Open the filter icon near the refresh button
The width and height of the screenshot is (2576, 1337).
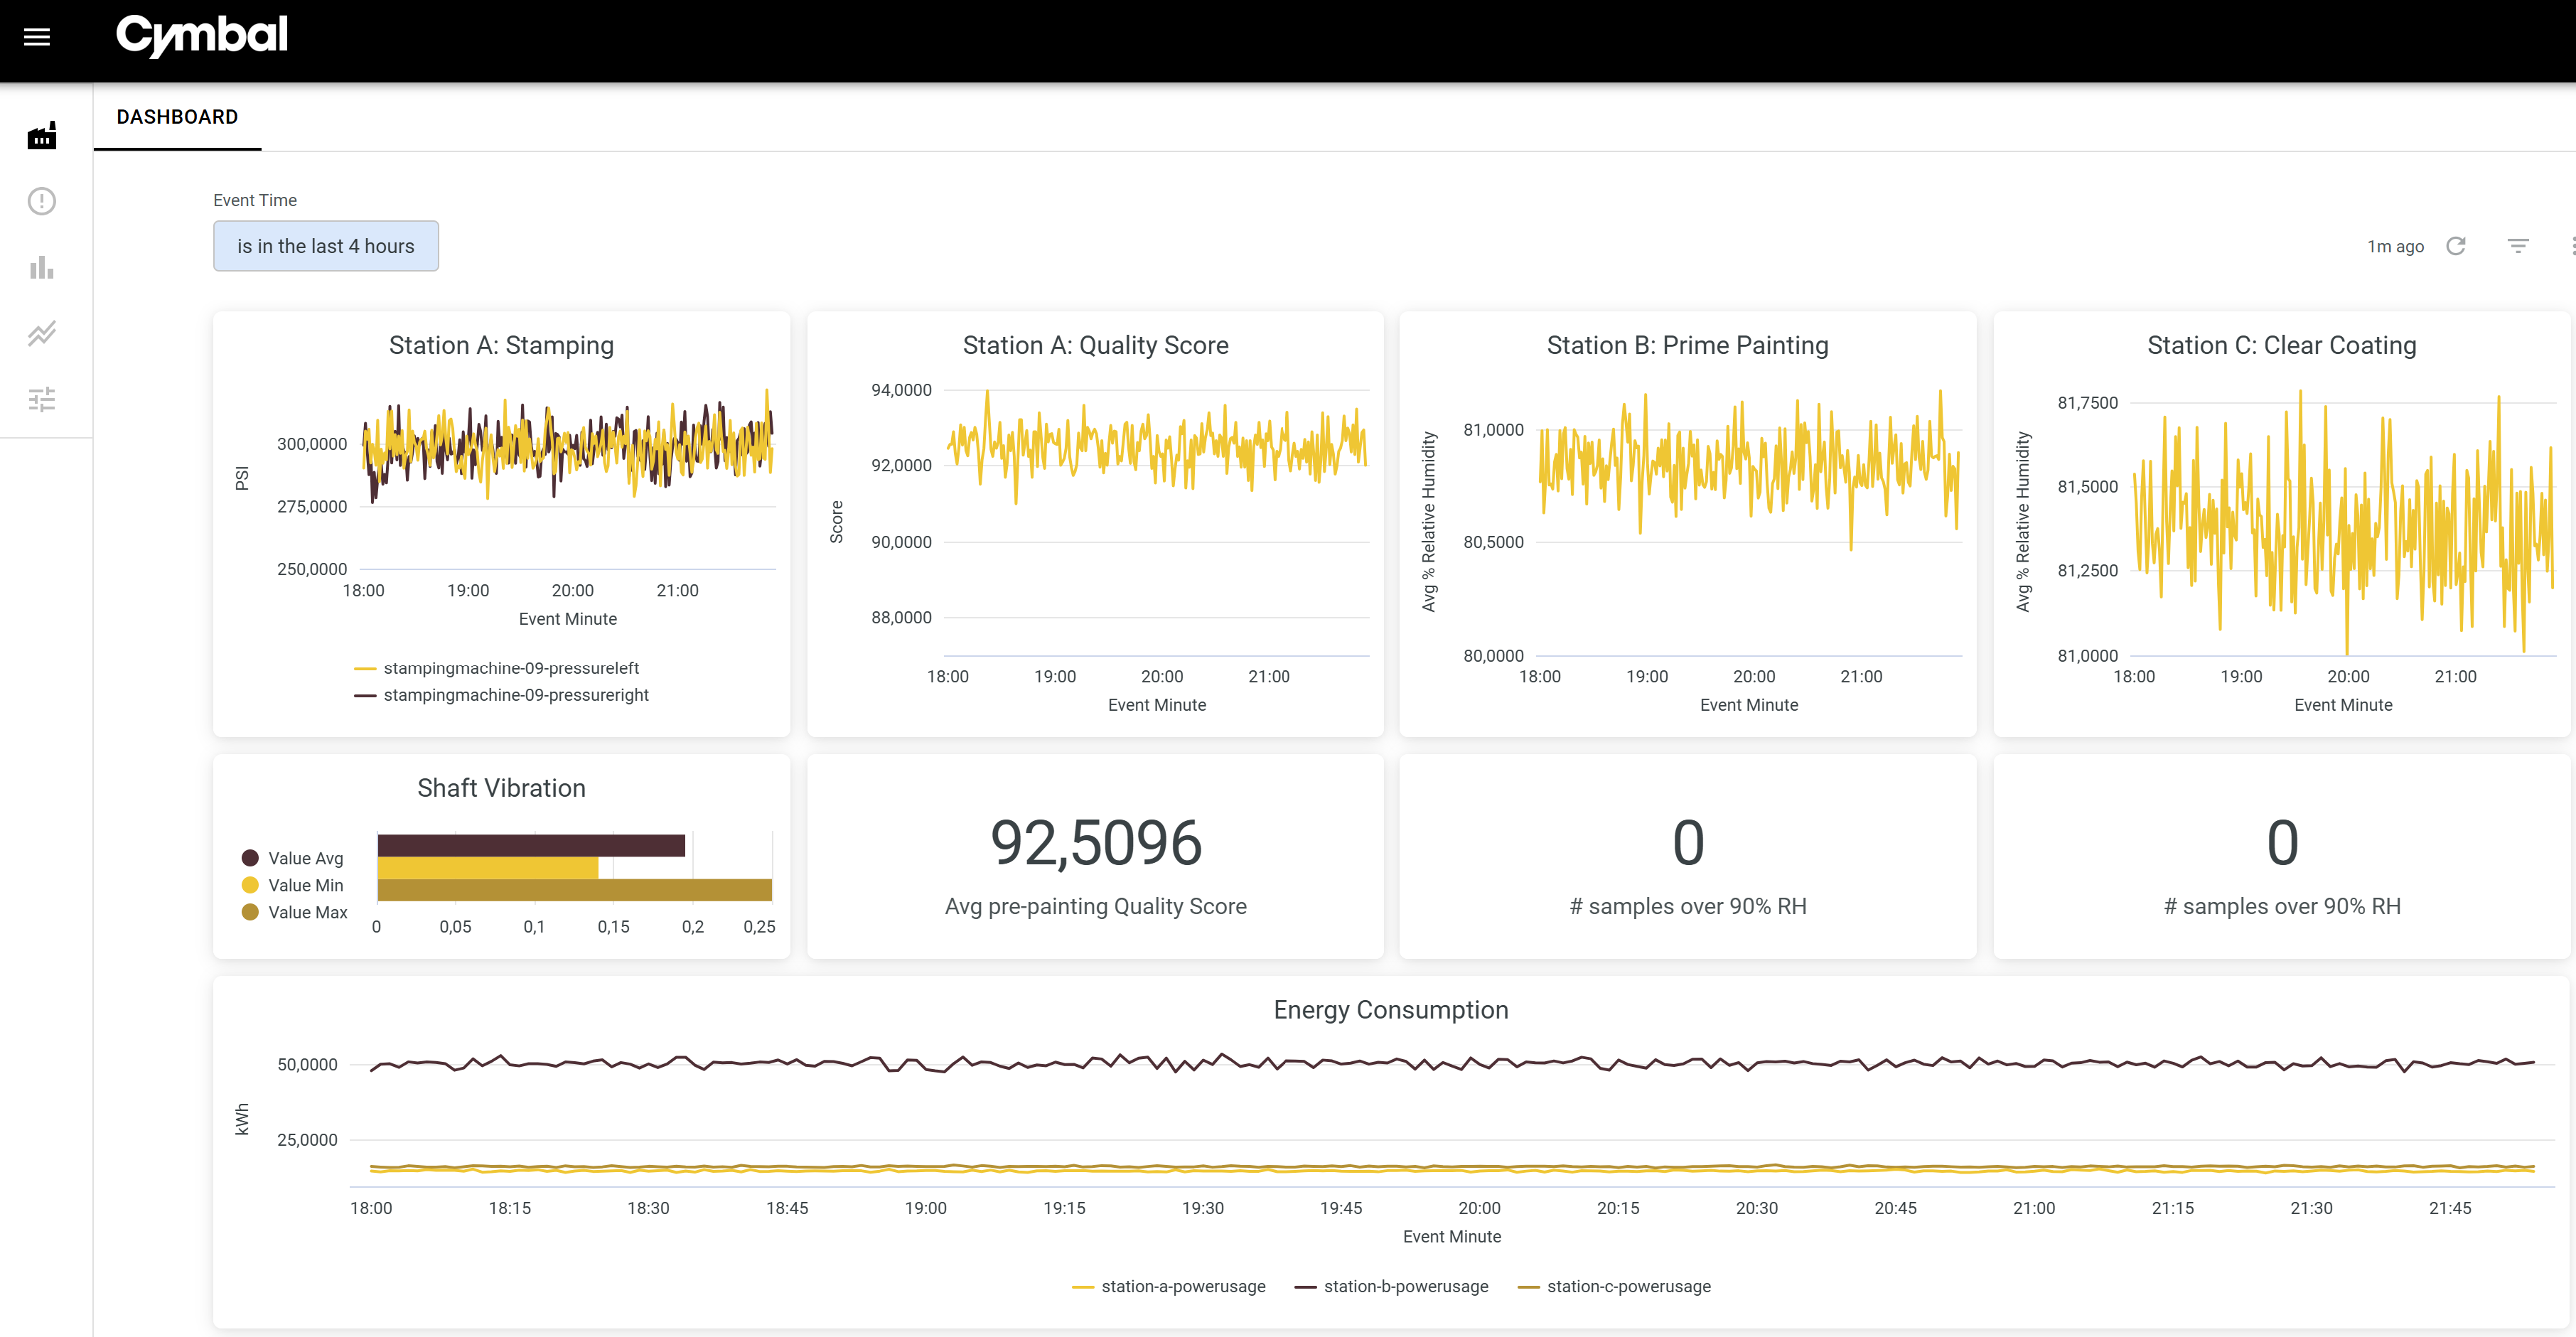click(x=2518, y=246)
